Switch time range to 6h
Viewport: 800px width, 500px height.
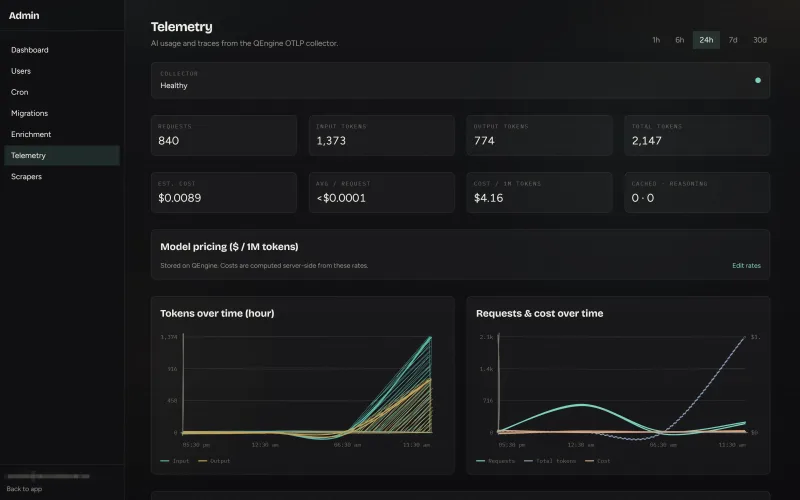pos(680,40)
